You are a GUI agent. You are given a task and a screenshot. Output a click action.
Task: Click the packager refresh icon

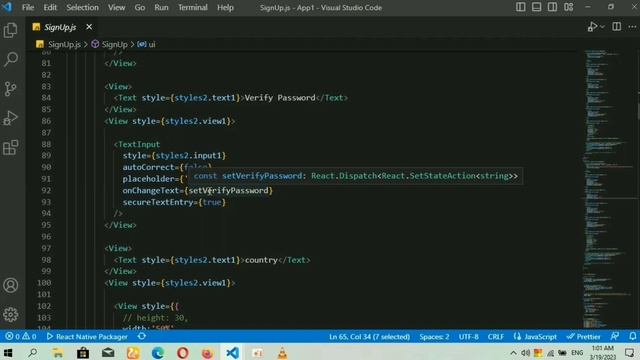click(142, 337)
